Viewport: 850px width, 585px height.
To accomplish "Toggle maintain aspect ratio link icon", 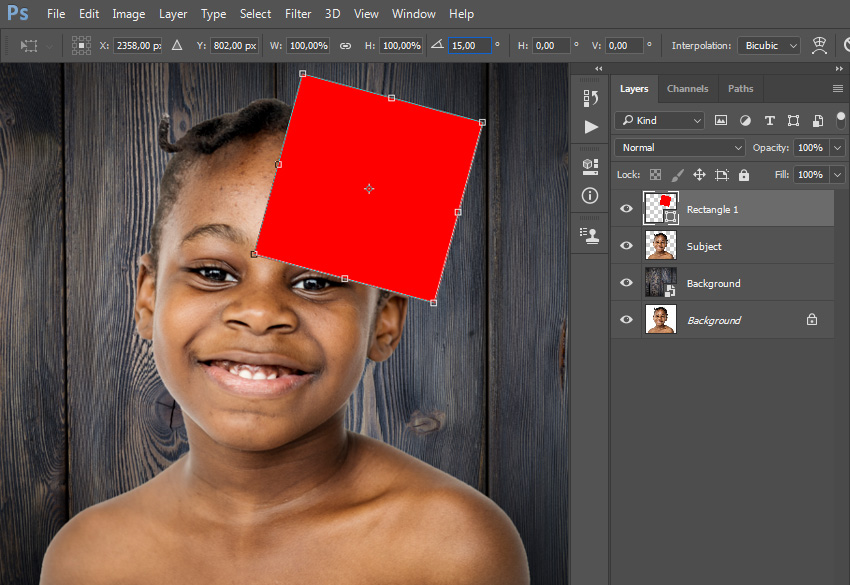I will (x=345, y=46).
